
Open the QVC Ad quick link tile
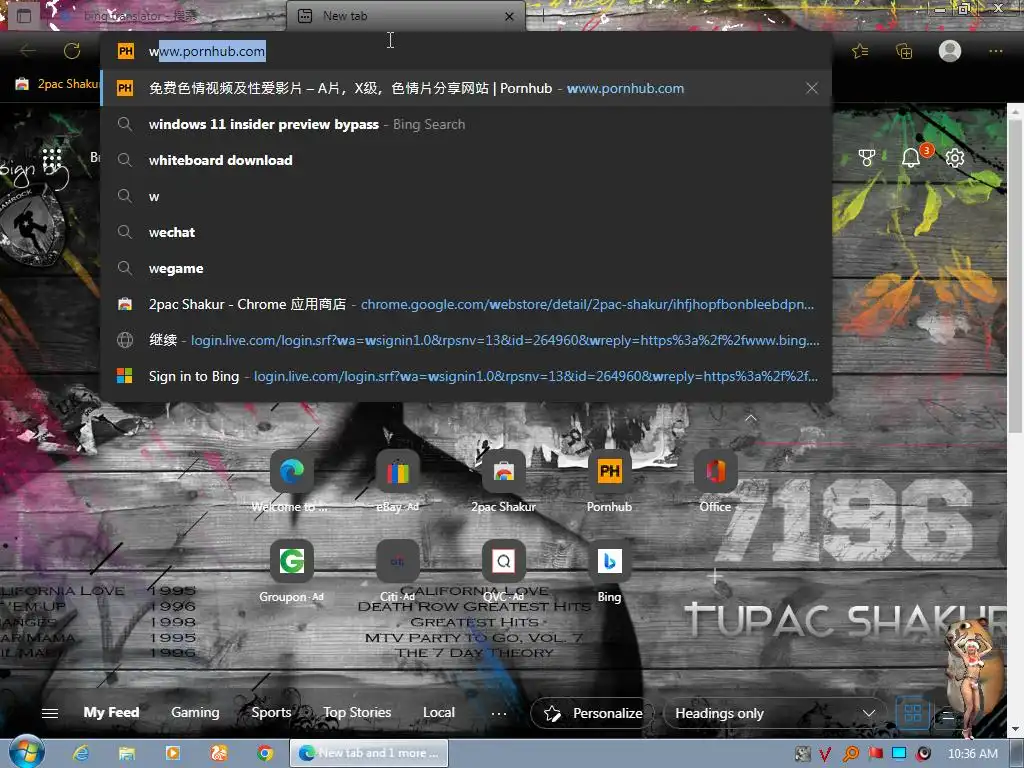coord(504,571)
